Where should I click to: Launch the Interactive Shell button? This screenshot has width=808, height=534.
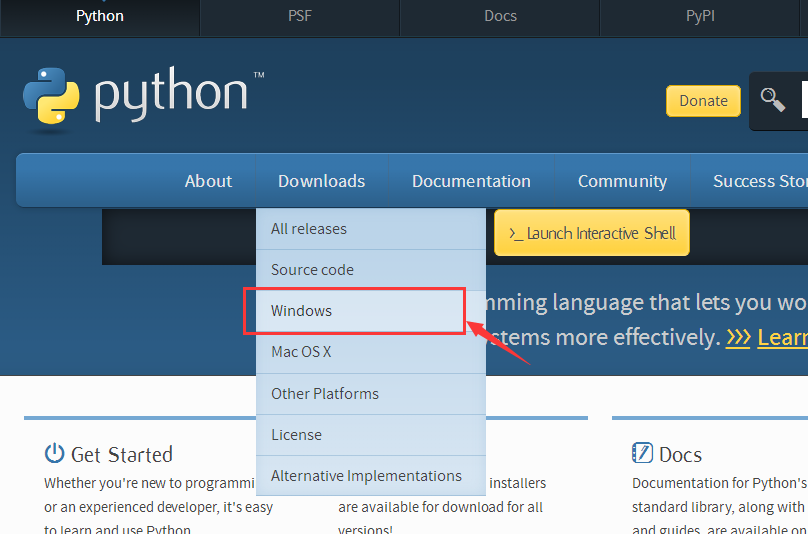[592, 233]
